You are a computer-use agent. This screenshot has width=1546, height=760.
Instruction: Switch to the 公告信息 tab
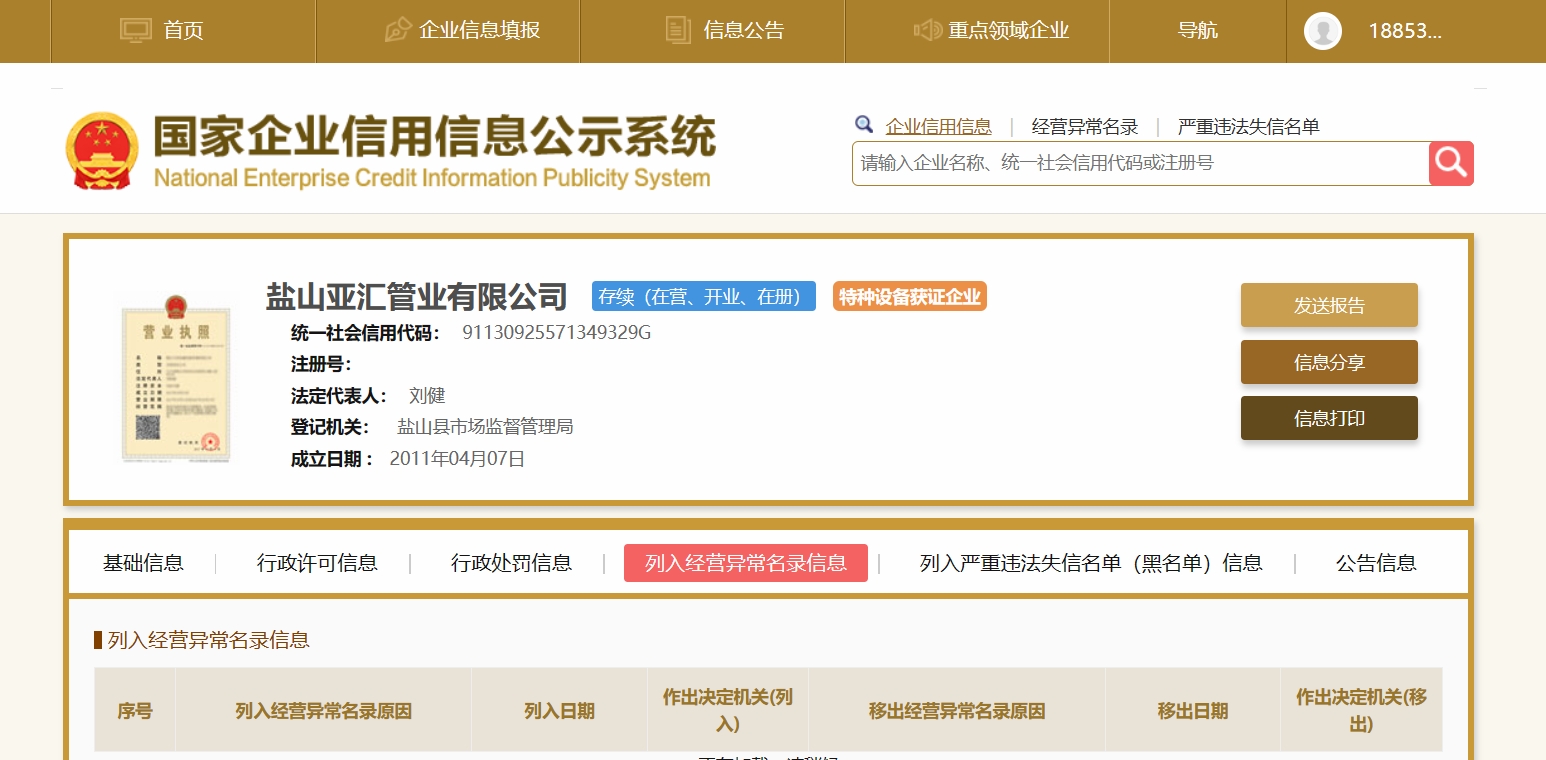[1376, 563]
